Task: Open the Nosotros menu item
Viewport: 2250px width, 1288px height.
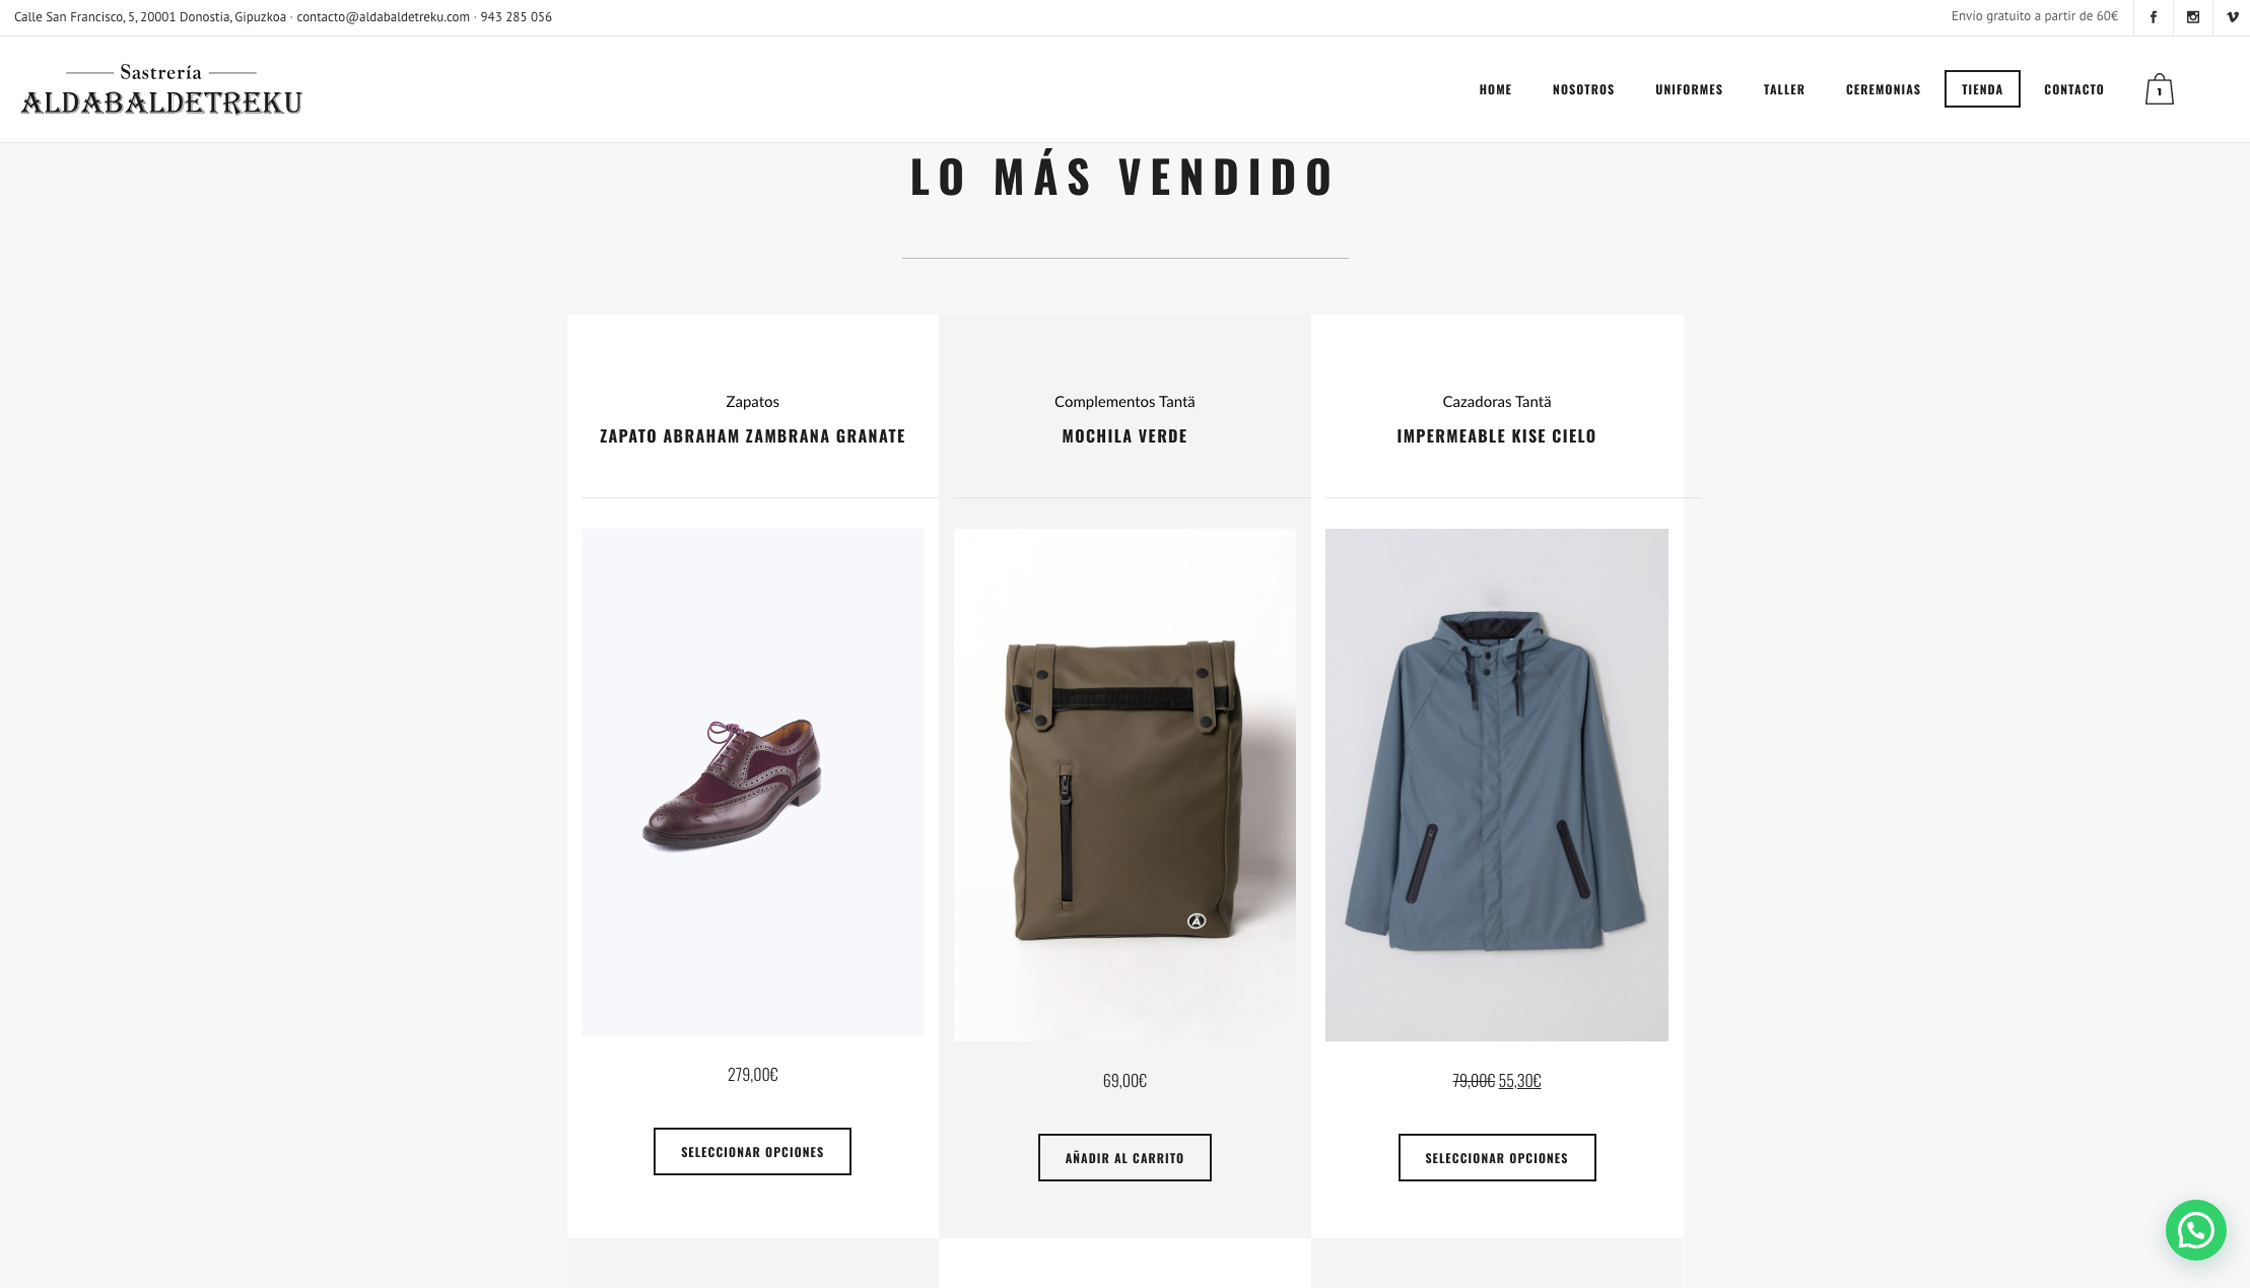Action: [x=1583, y=89]
